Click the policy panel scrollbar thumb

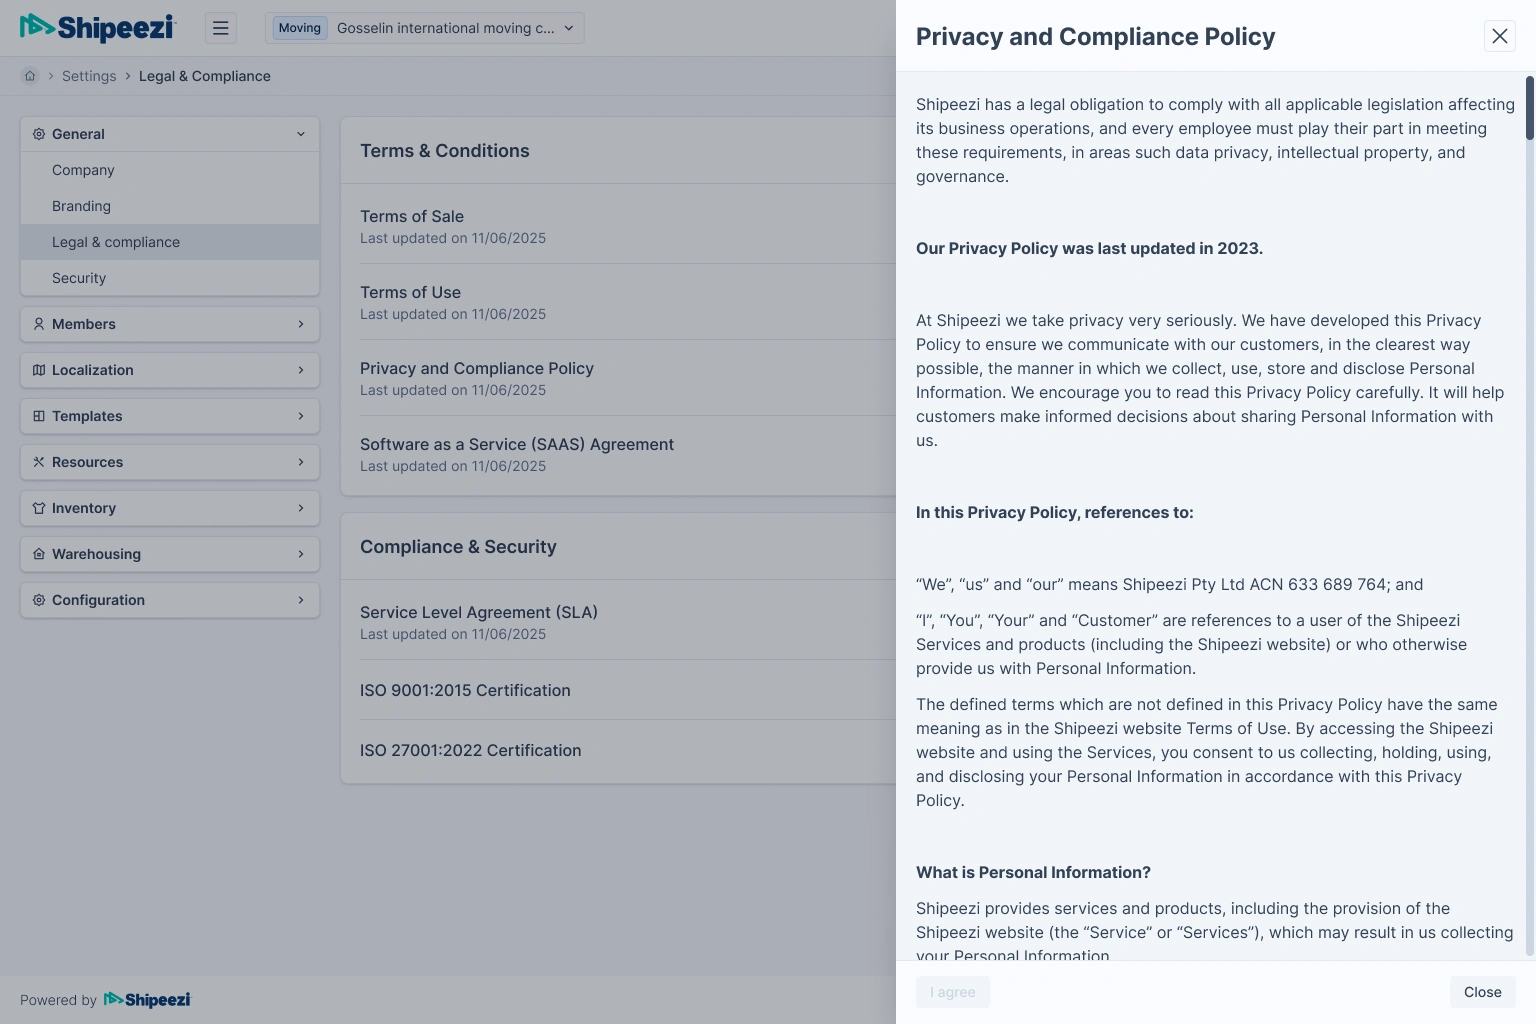tap(1530, 108)
